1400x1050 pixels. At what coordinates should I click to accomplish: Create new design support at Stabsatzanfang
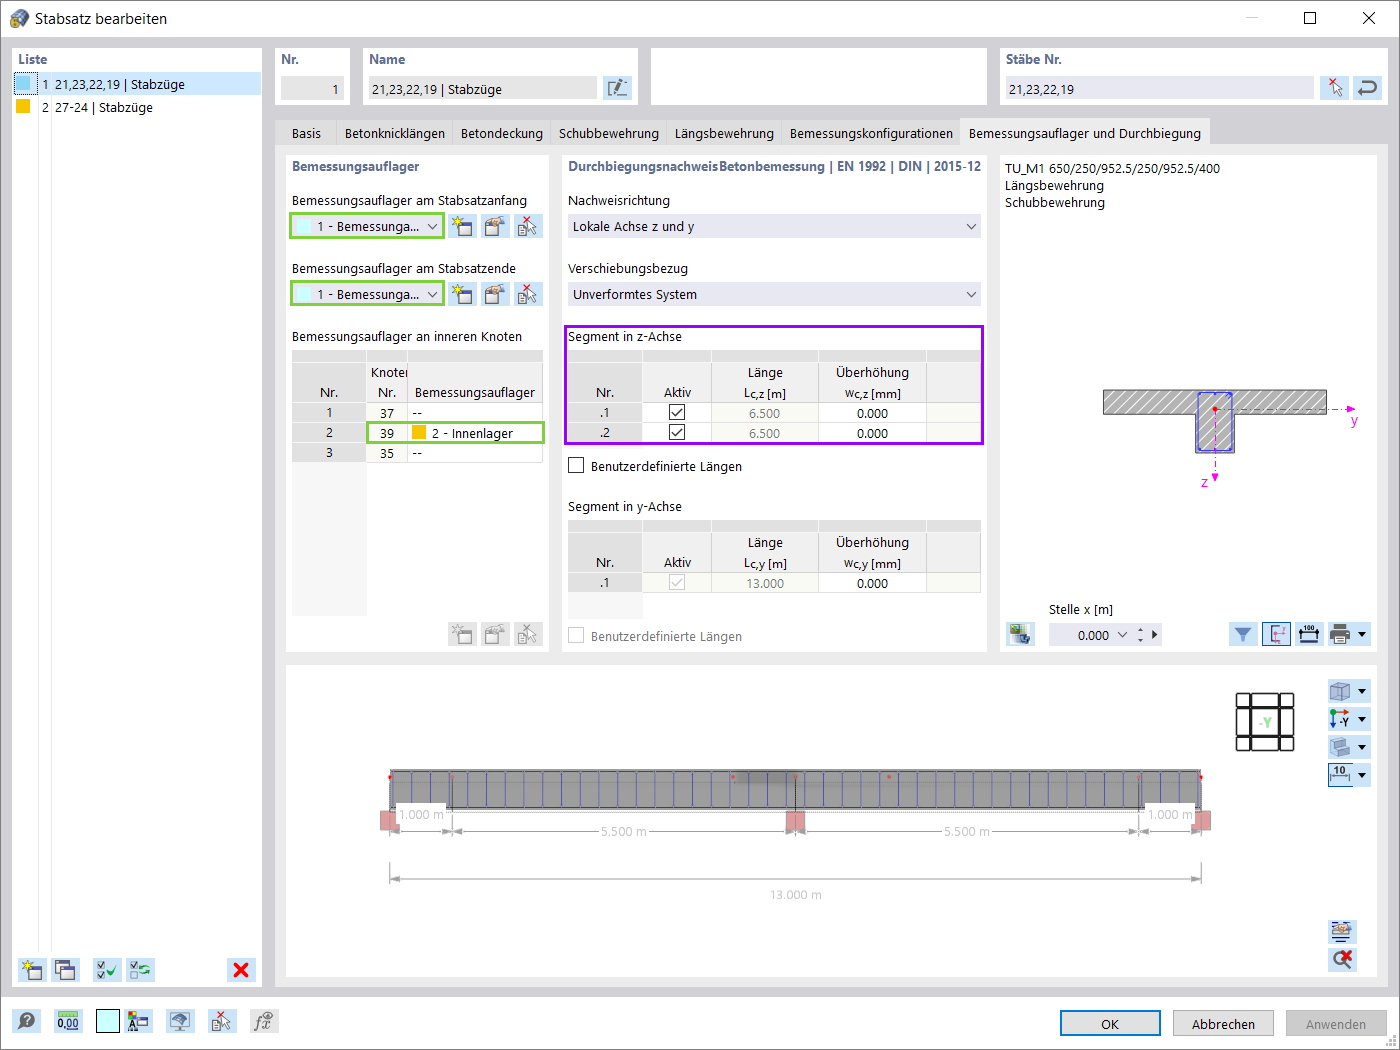(x=462, y=226)
